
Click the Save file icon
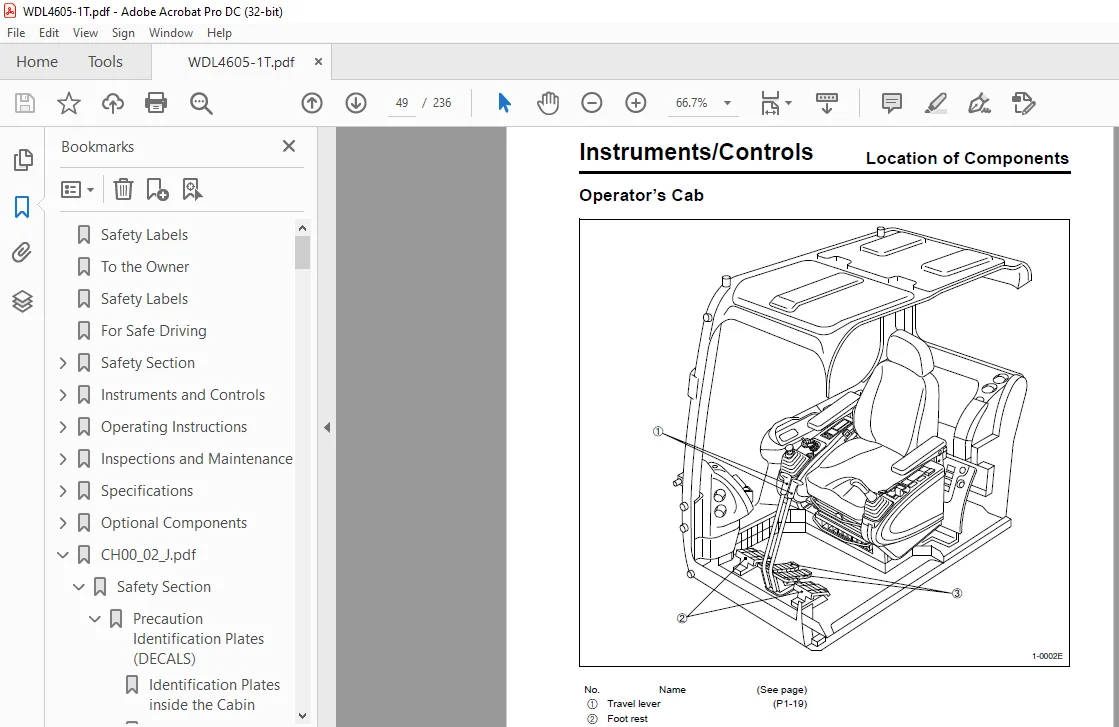click(x=25, y=103)
